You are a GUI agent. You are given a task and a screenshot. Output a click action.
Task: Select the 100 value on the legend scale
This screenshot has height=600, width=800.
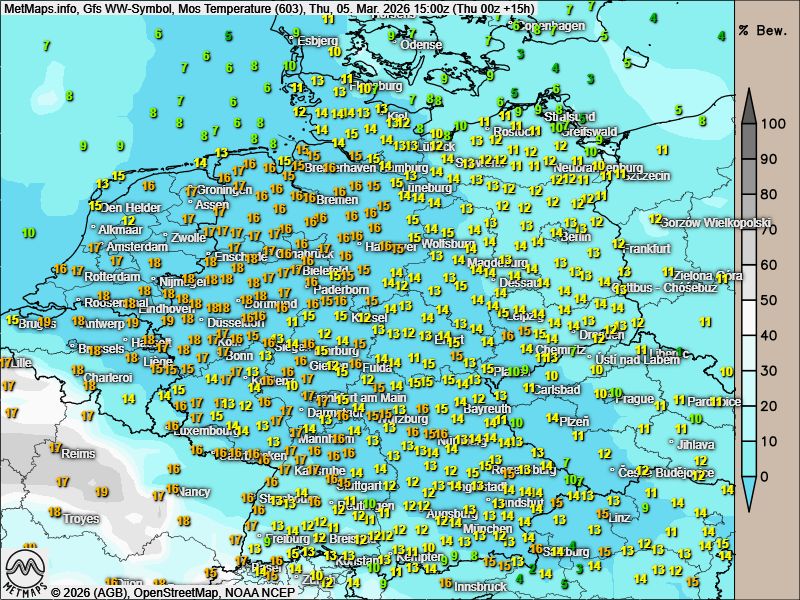[x=770, y=125]
